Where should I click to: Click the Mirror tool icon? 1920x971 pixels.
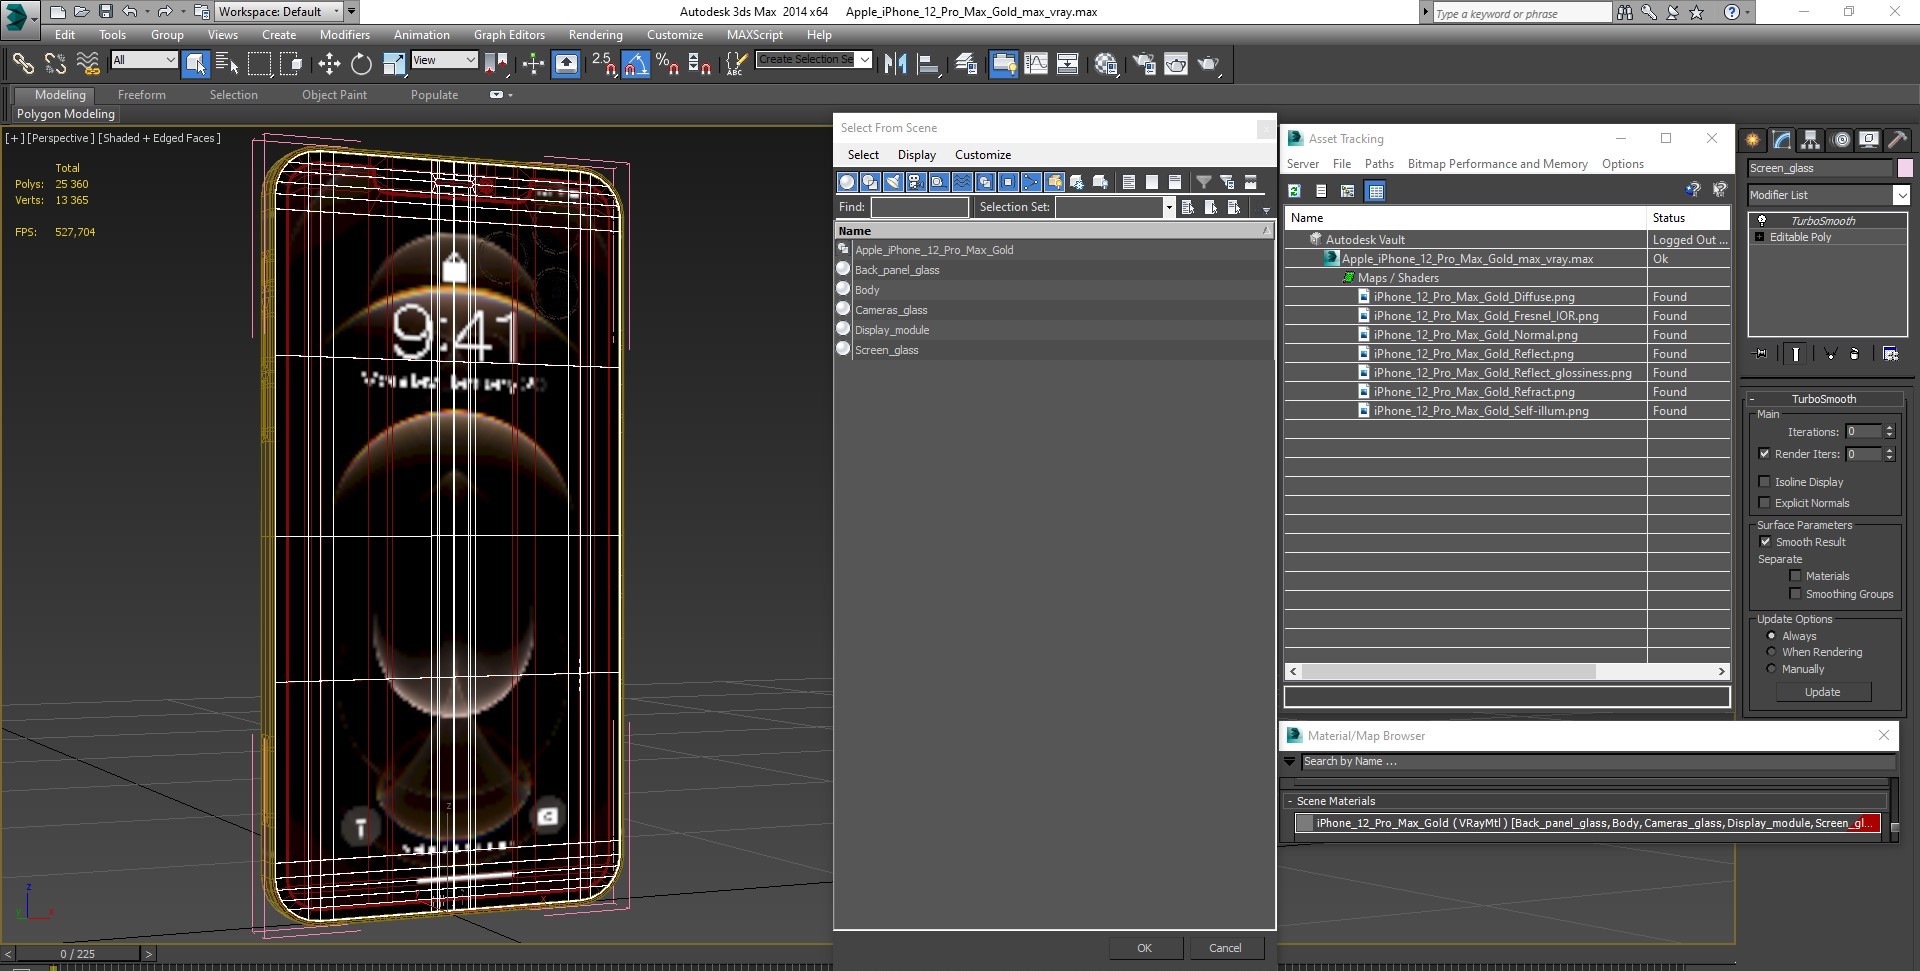tap(896, 64)
